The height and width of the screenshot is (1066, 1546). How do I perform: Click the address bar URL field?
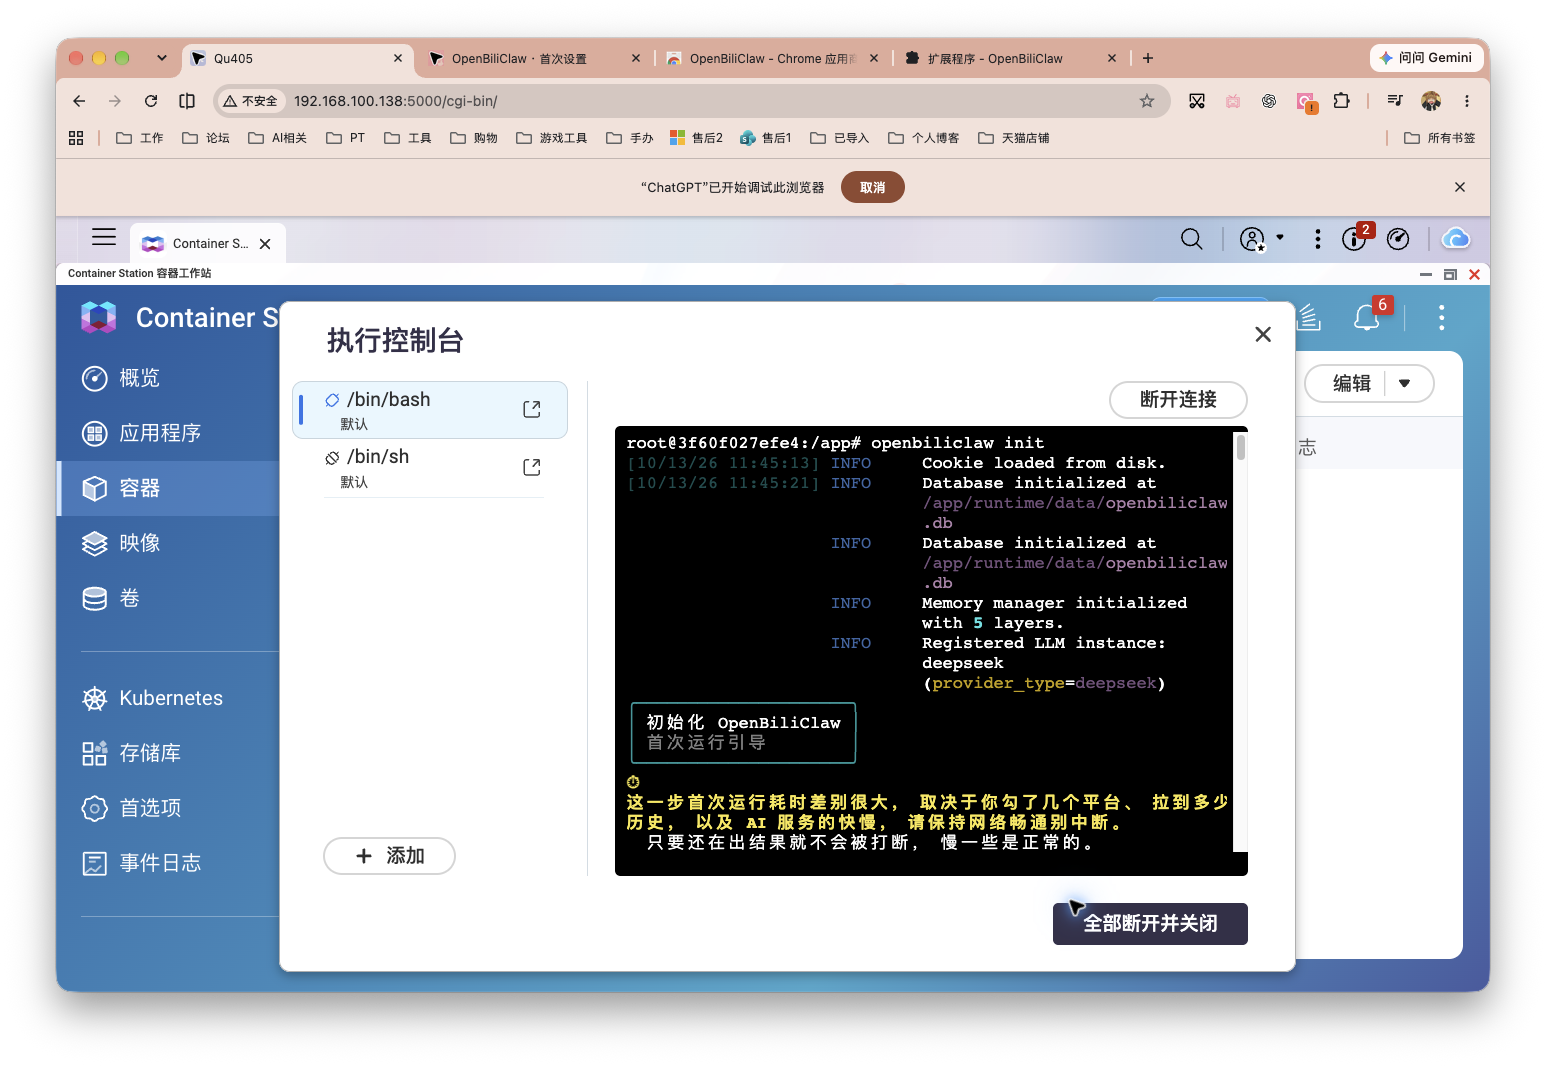point(690,101)
